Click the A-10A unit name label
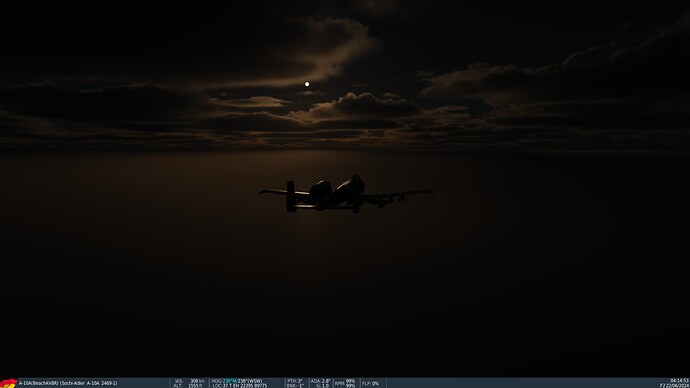Screen dimensions: 690x388 tap(68, 383)
